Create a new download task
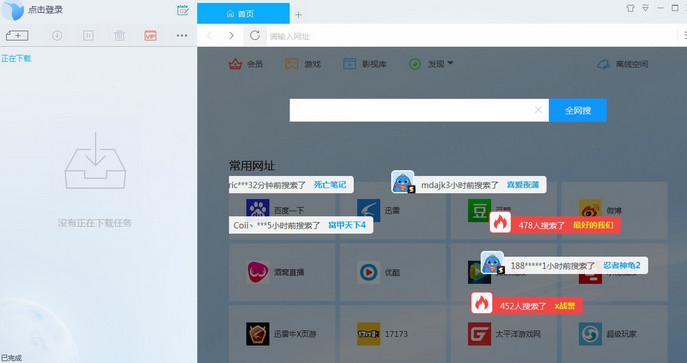Image resolution: width=687 pixels, height=363 pixels. point(17,35)
